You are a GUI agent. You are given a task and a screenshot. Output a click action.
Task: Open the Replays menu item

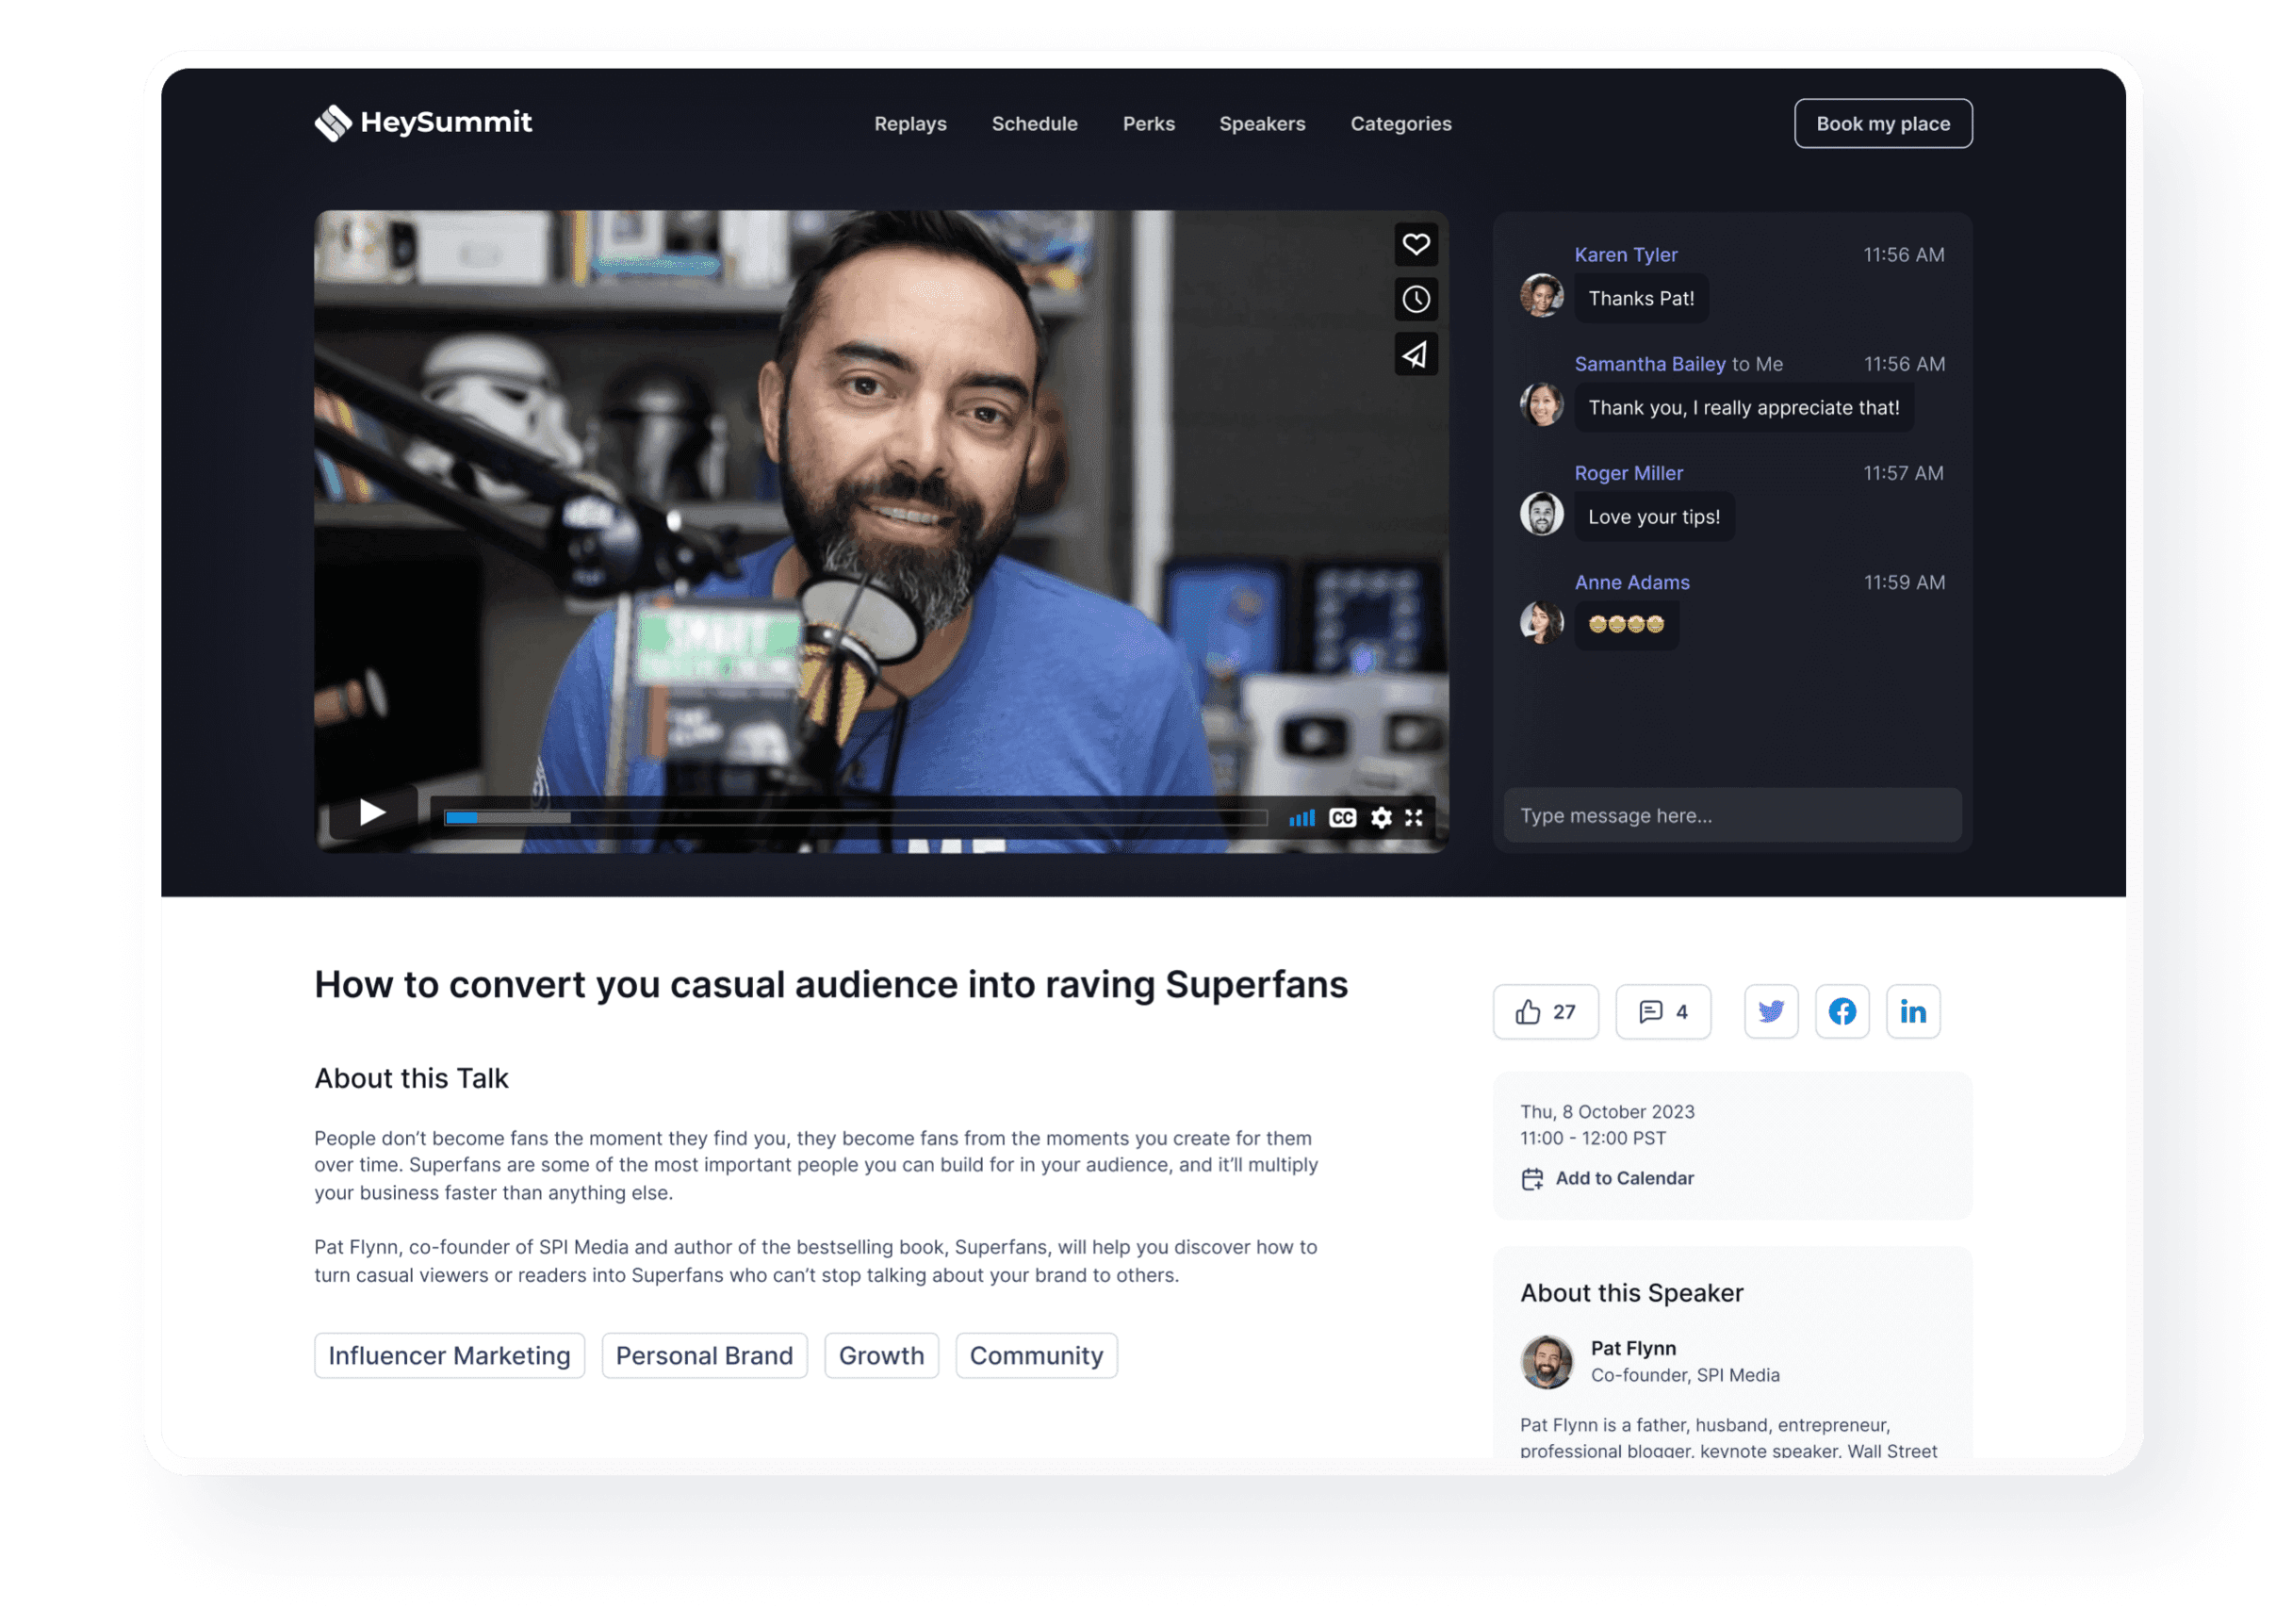point(910,124)
